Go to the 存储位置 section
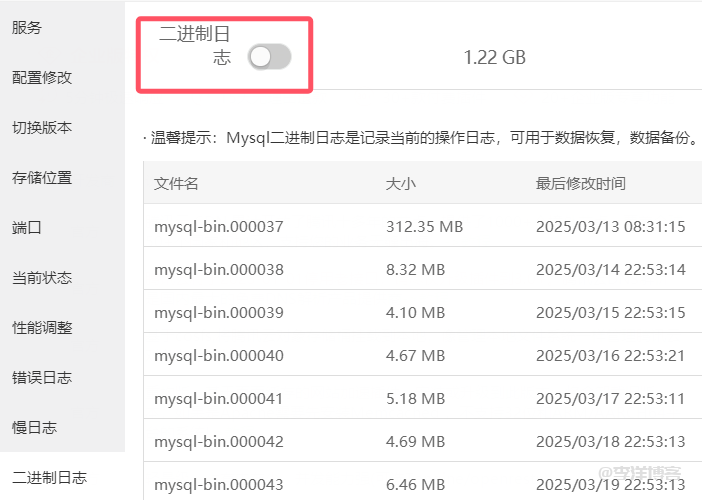 point(42,178)
